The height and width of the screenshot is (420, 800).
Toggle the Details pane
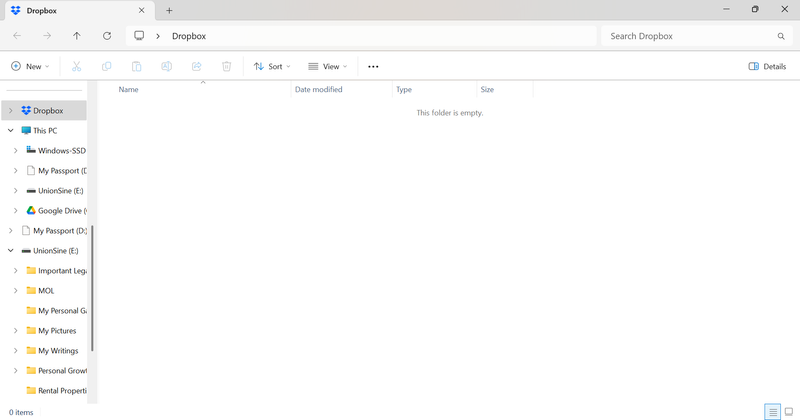tap(767, 66)
